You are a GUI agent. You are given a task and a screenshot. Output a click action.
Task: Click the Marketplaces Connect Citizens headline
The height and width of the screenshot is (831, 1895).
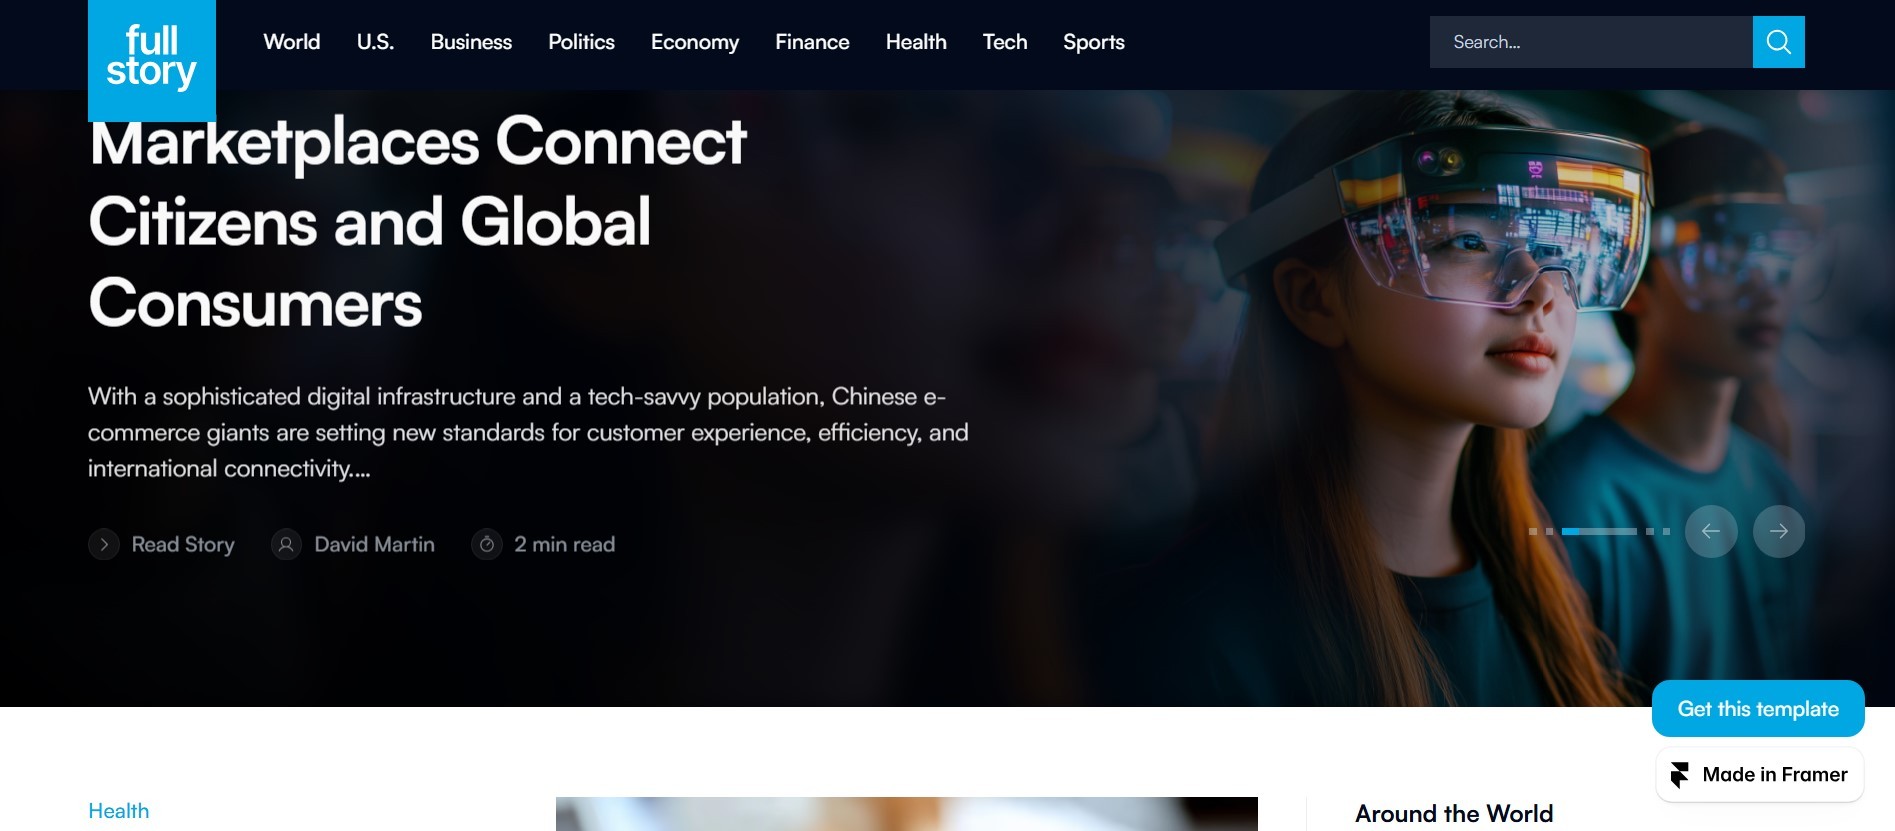[418, 222]
